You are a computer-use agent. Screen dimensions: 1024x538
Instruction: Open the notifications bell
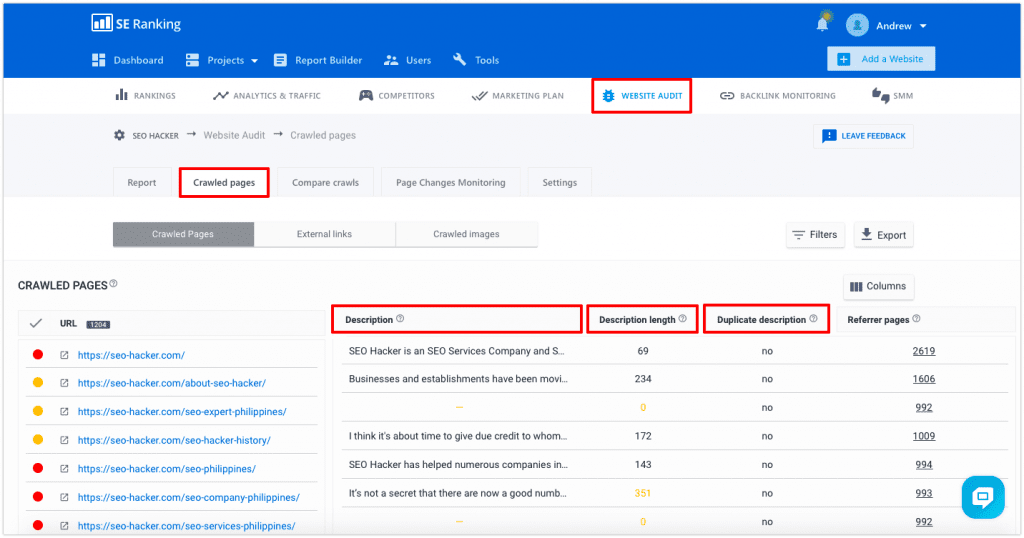pyautogui.click(x=823, y=24)
